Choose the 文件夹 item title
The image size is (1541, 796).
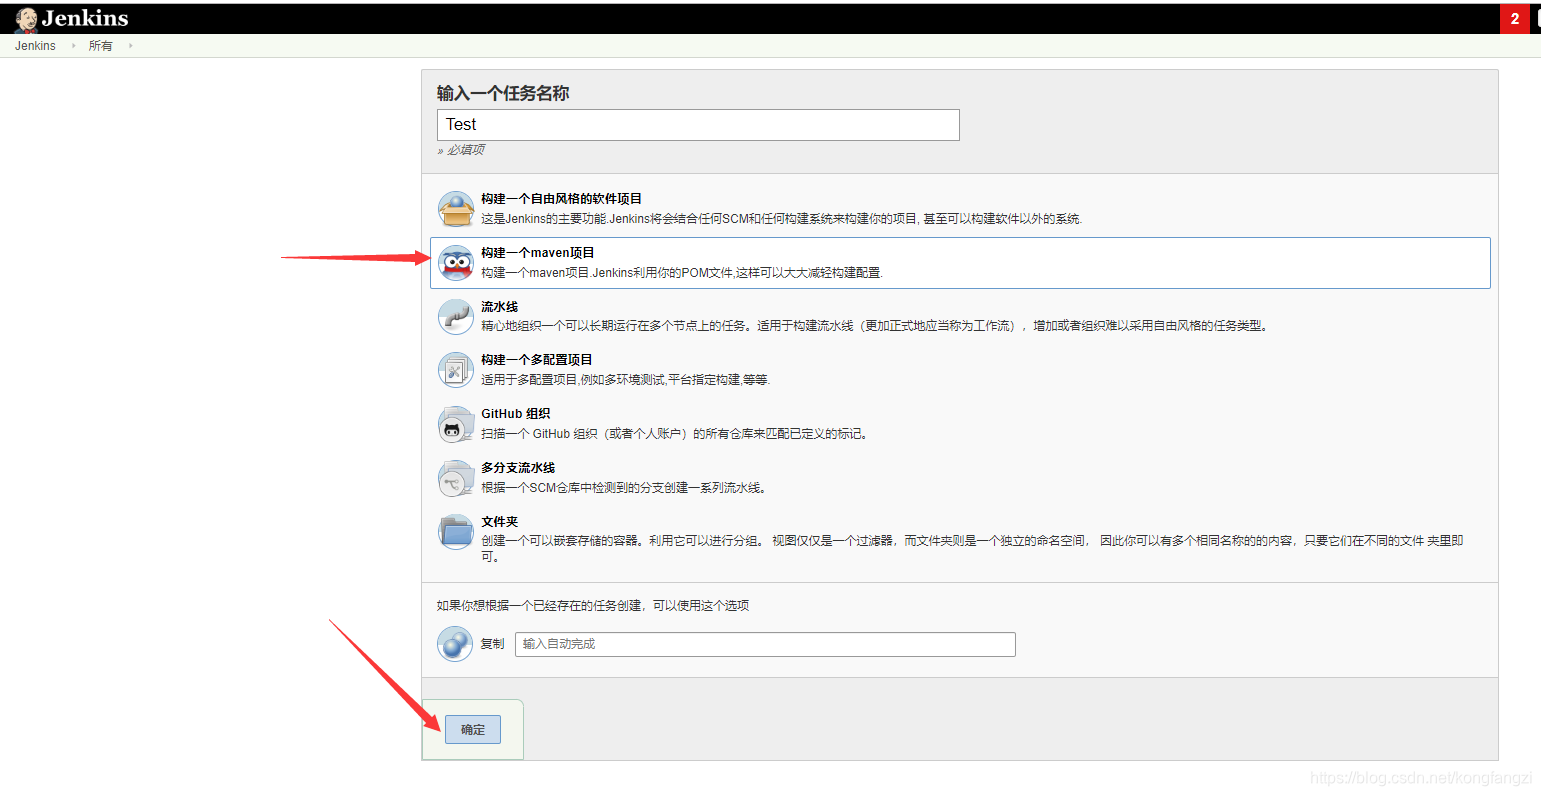(x=499, y=522)
